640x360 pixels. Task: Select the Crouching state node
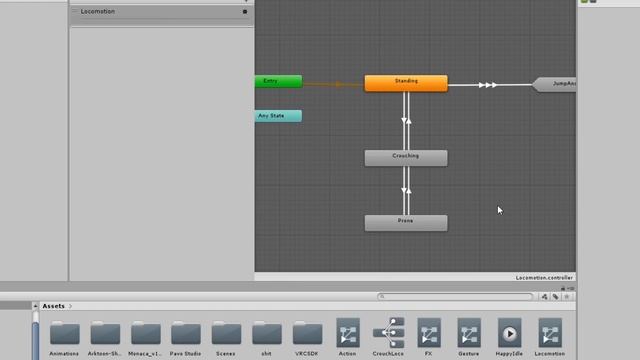pos(406,158)
